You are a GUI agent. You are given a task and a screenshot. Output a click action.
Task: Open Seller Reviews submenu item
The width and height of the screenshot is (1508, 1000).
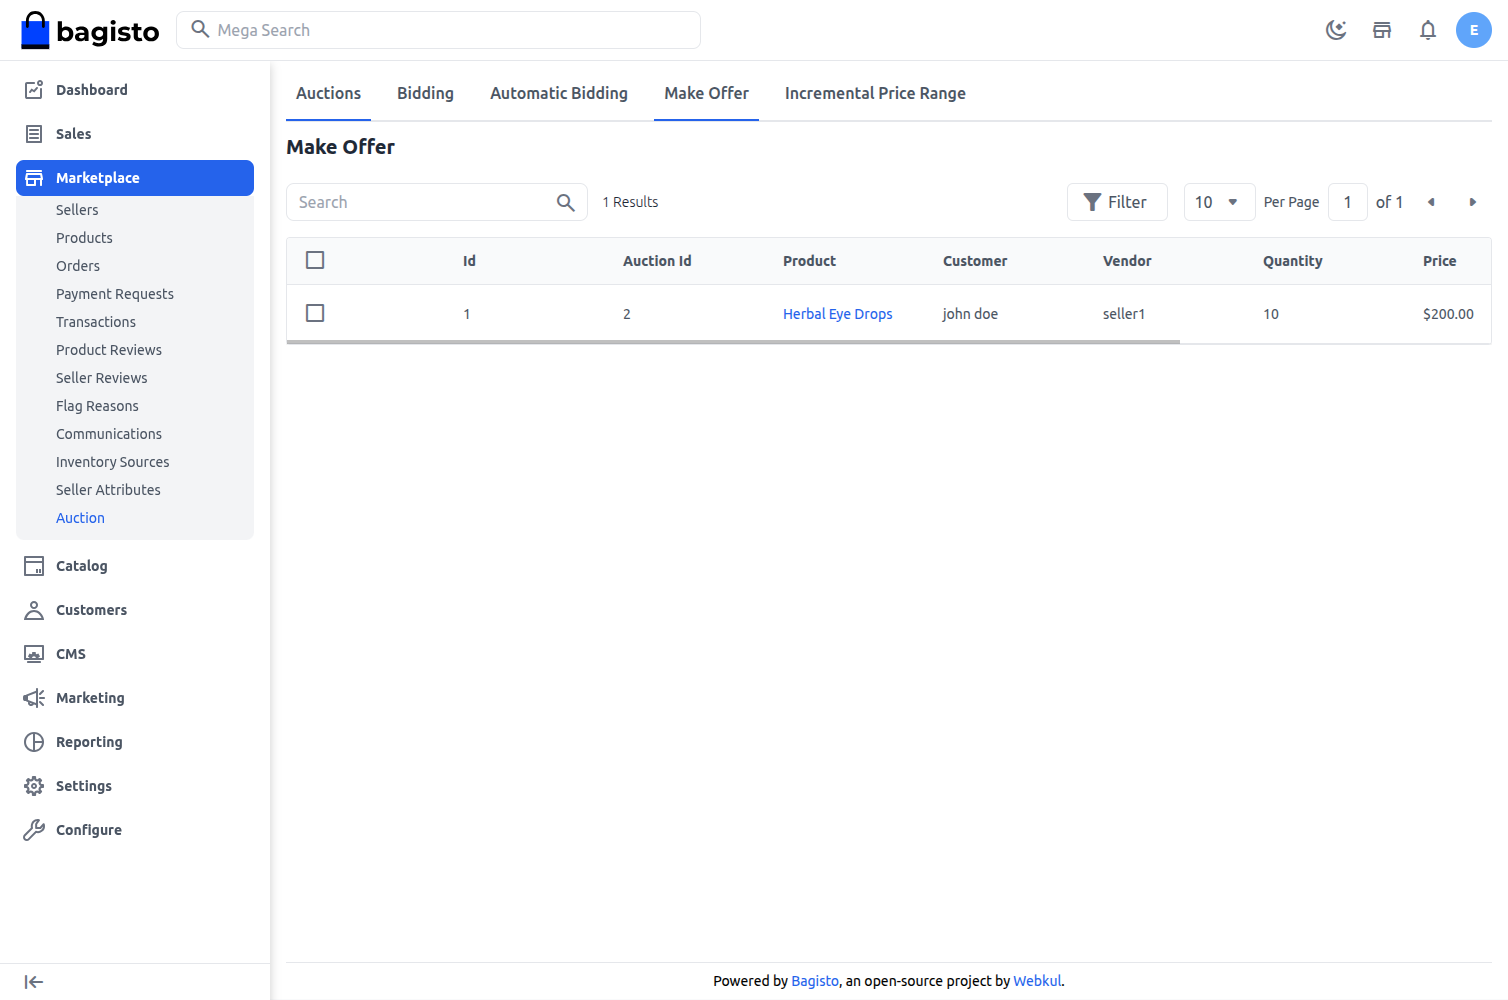pos(102,378)
